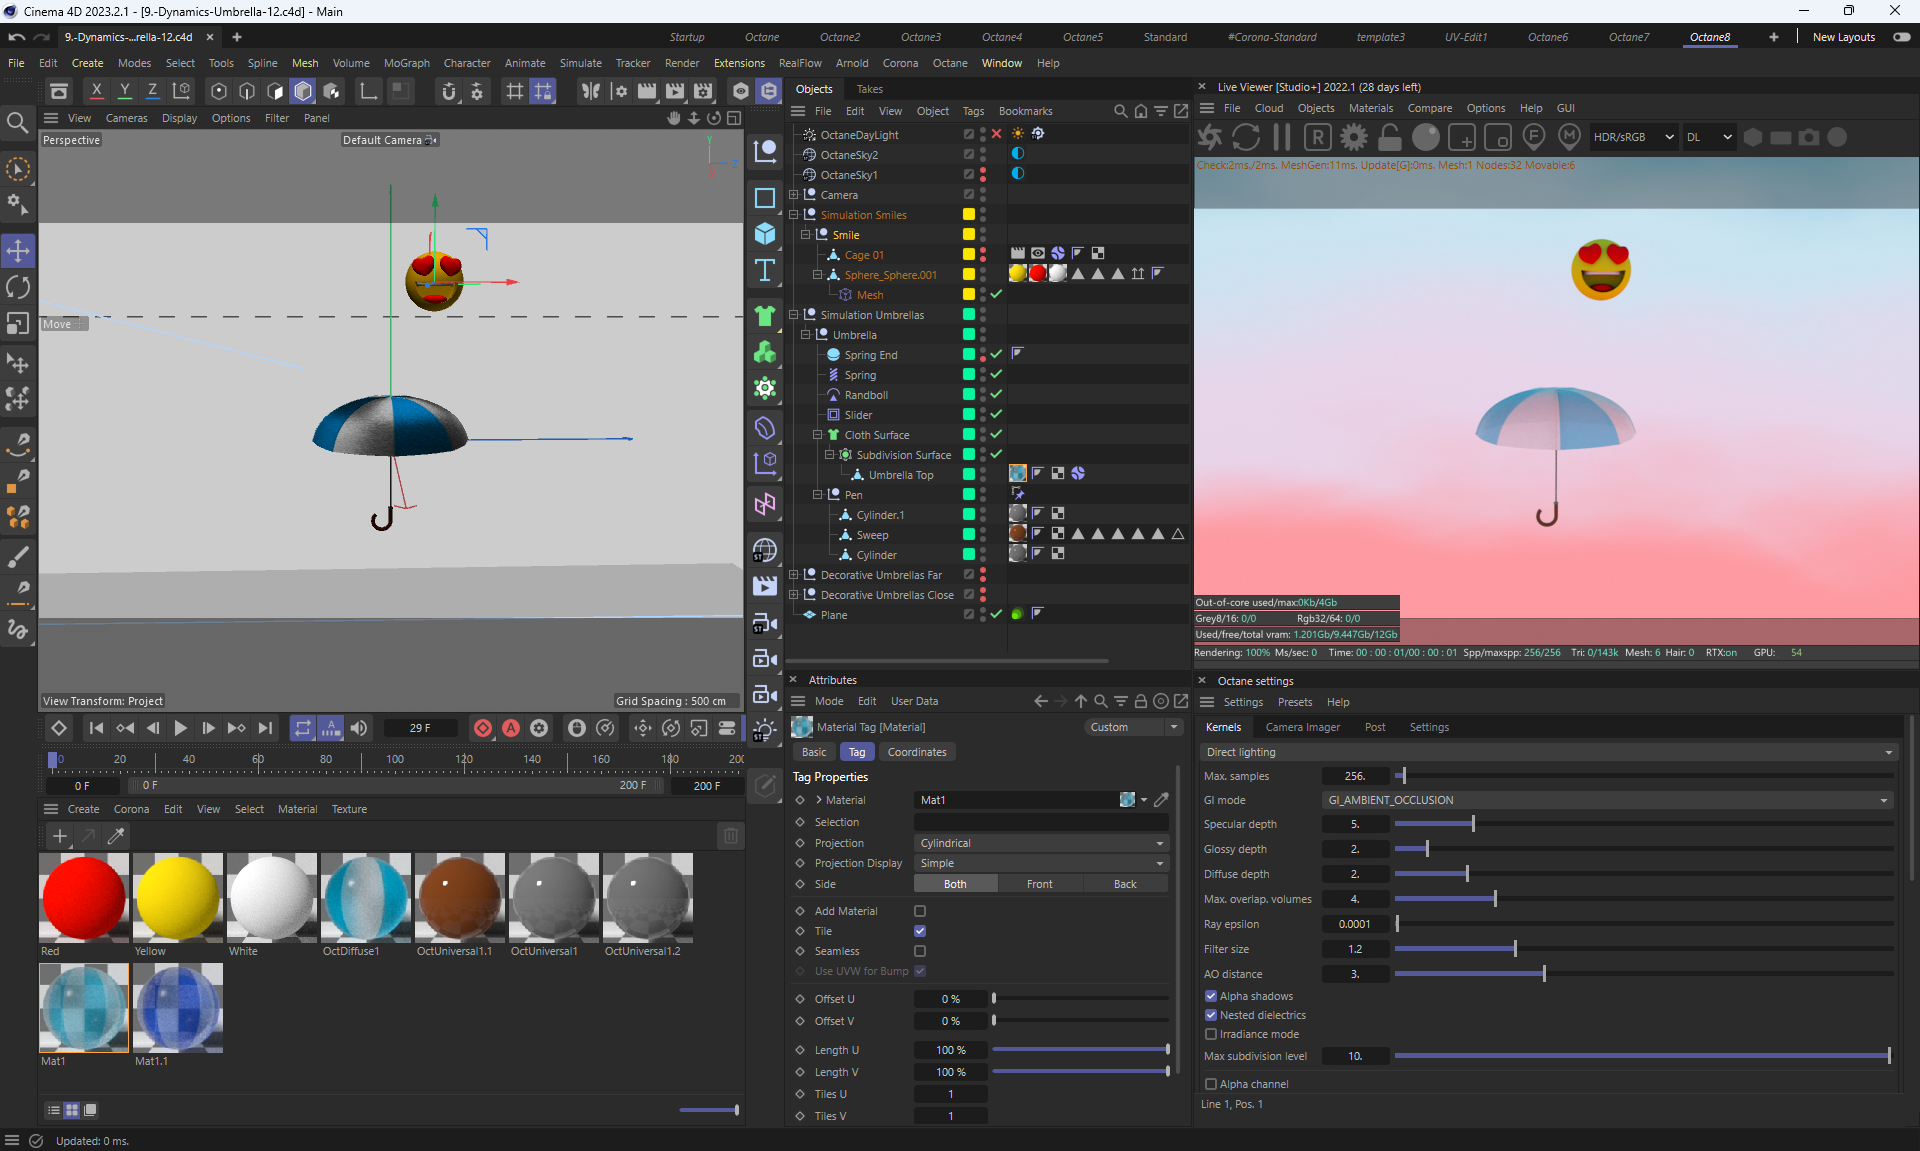Enable the Seamless checkbox
1920x1151 pixels.
[x=920, y=951]
